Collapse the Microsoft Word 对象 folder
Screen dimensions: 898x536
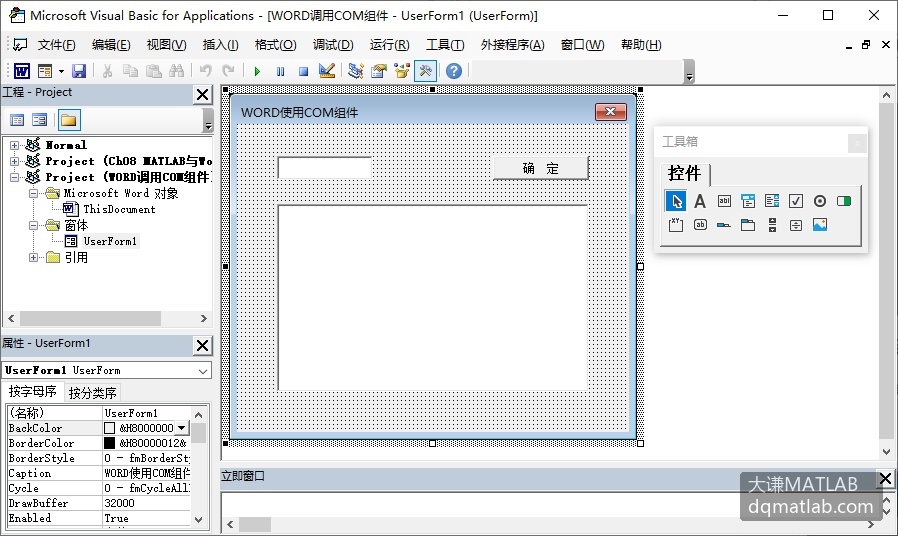[33, 194]
